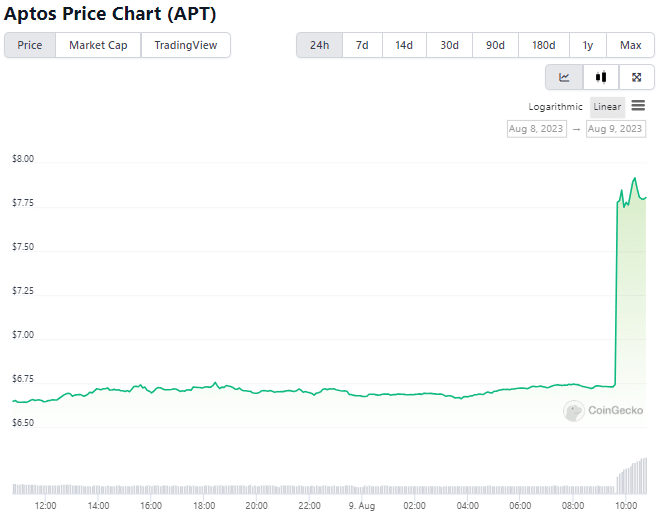Open the TradingView tab
Image resolution: width=667 pixels, height=514 pixels.
tap(185, 45)
